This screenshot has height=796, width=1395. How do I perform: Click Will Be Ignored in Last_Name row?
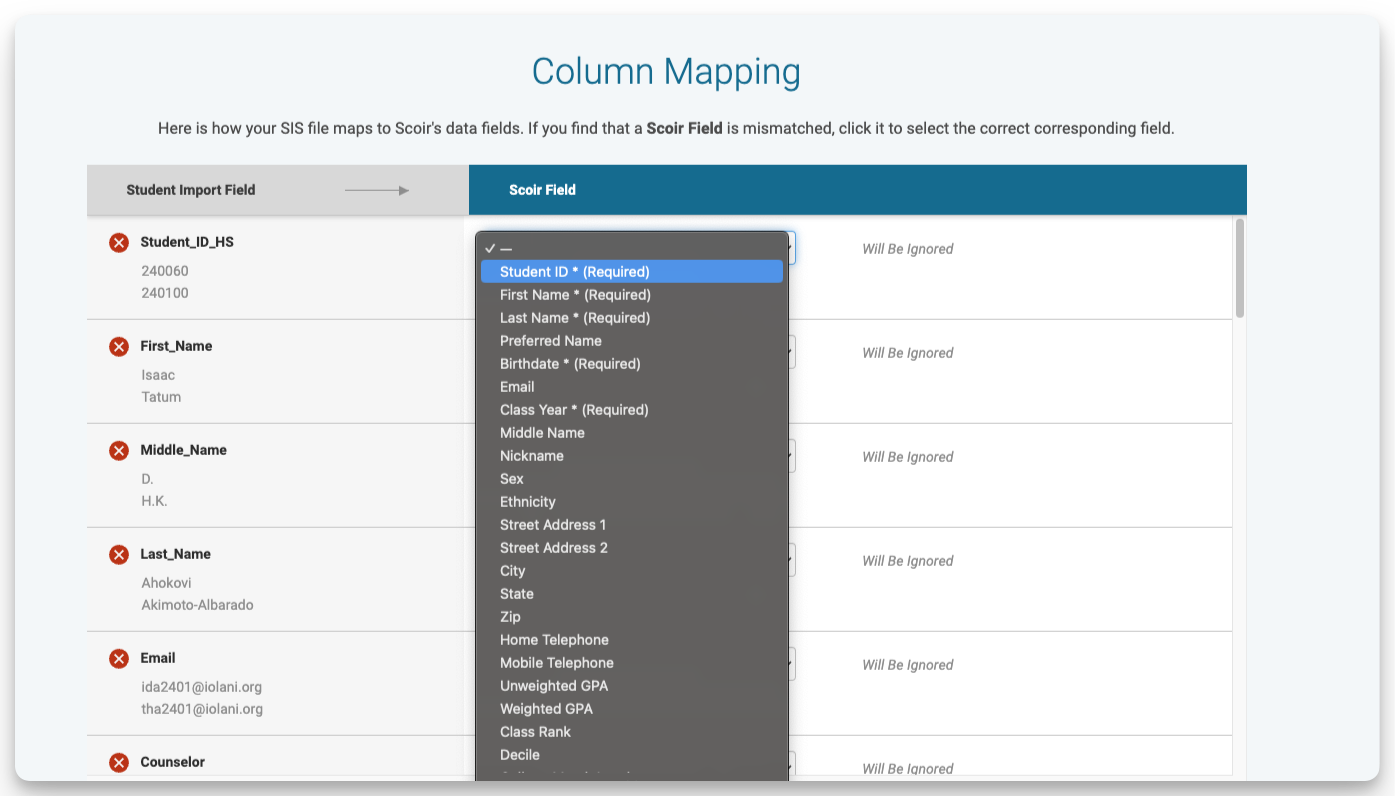click(x=908, y=561)
